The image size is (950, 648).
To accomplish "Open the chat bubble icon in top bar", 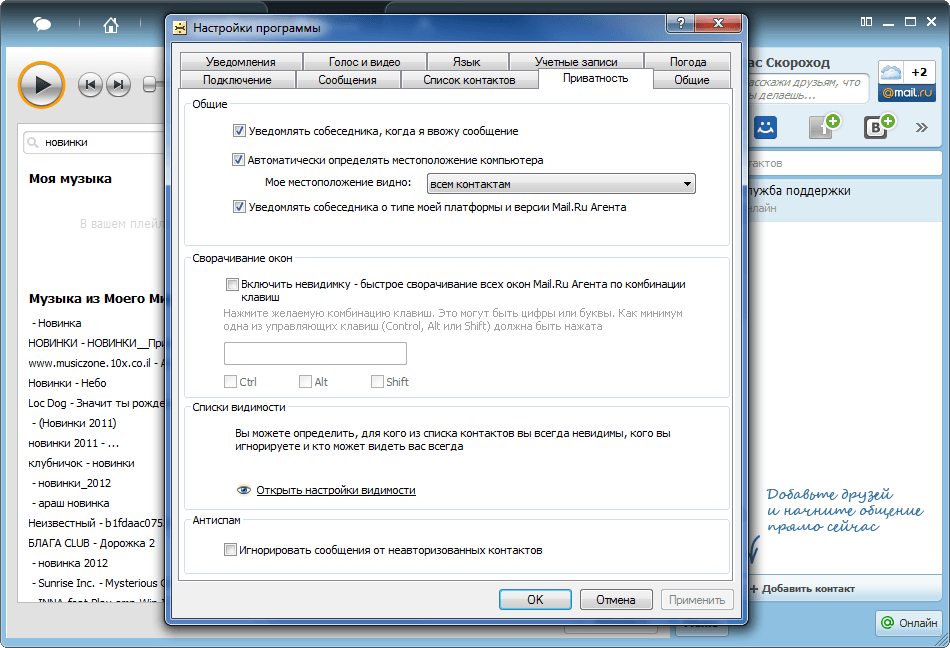I will click(42, 25).
